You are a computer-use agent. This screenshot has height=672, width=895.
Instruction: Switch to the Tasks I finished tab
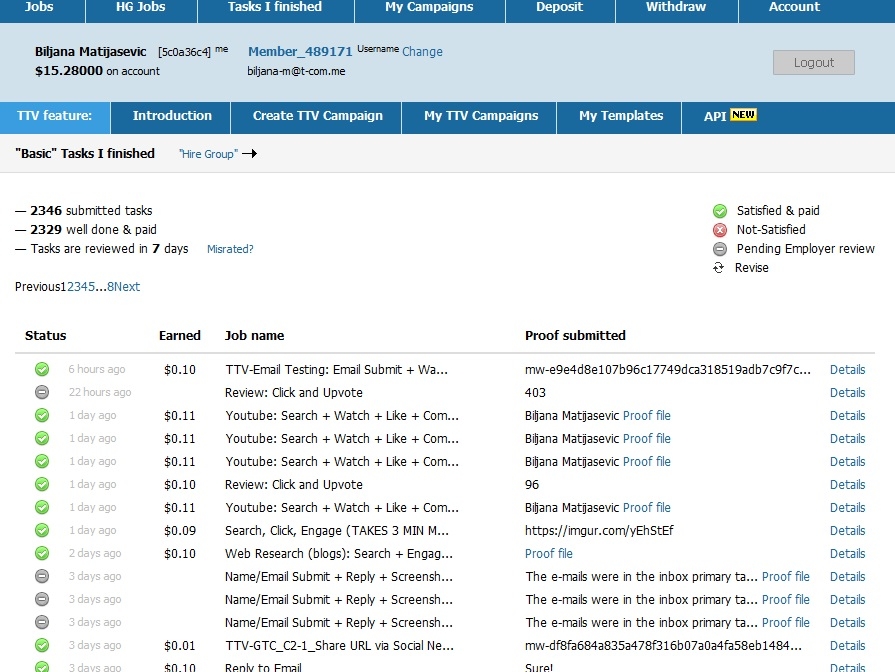tap(274, 7)
